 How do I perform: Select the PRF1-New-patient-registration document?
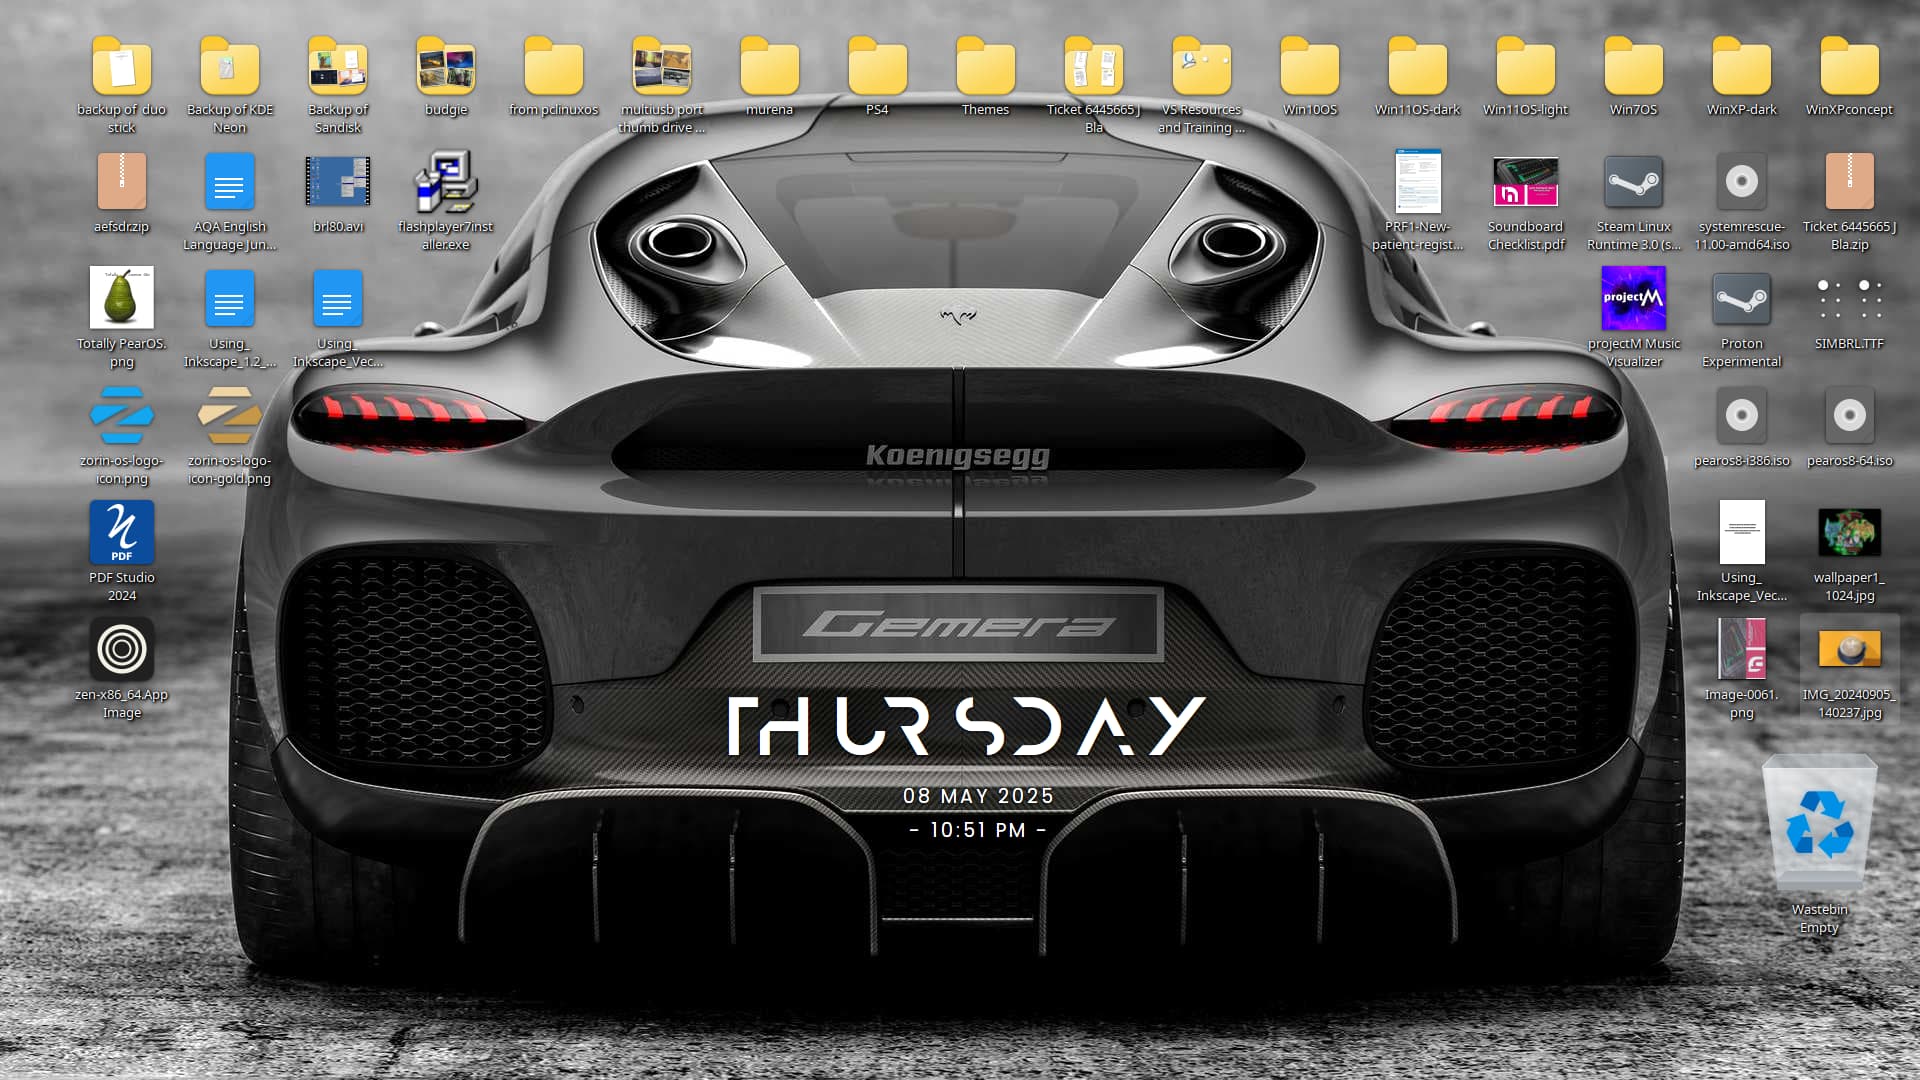pos(1417,182)
